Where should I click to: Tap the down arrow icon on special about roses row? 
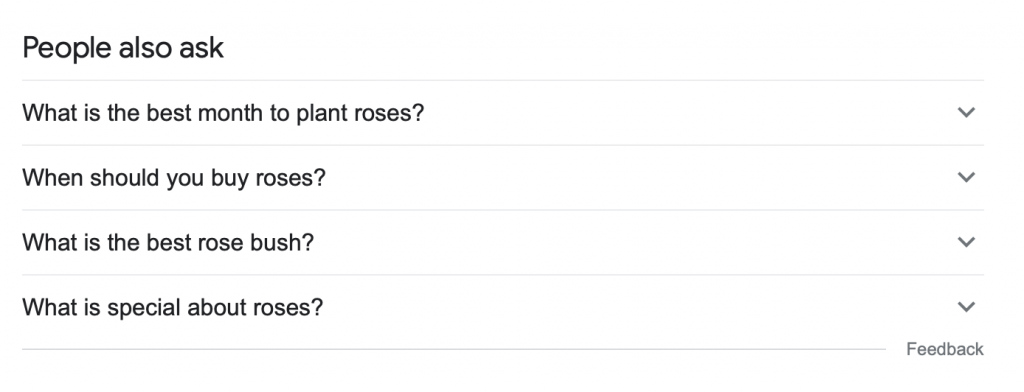(966, 306)
